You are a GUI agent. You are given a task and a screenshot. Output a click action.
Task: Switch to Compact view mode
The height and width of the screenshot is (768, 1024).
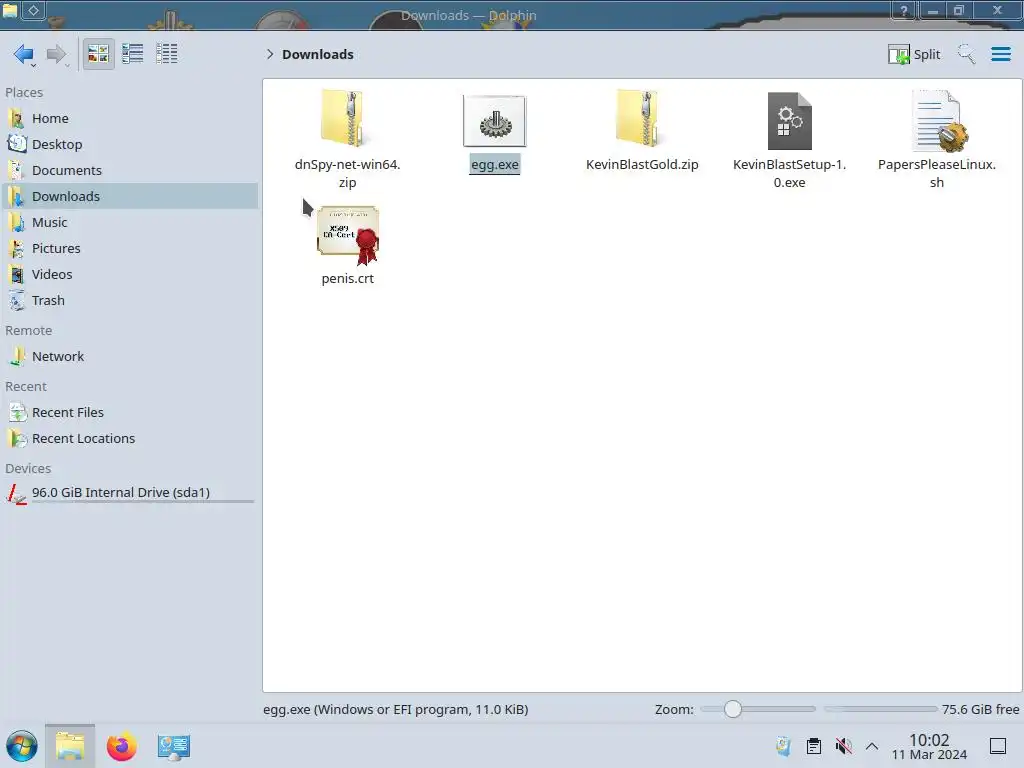[x=133, y=54]
